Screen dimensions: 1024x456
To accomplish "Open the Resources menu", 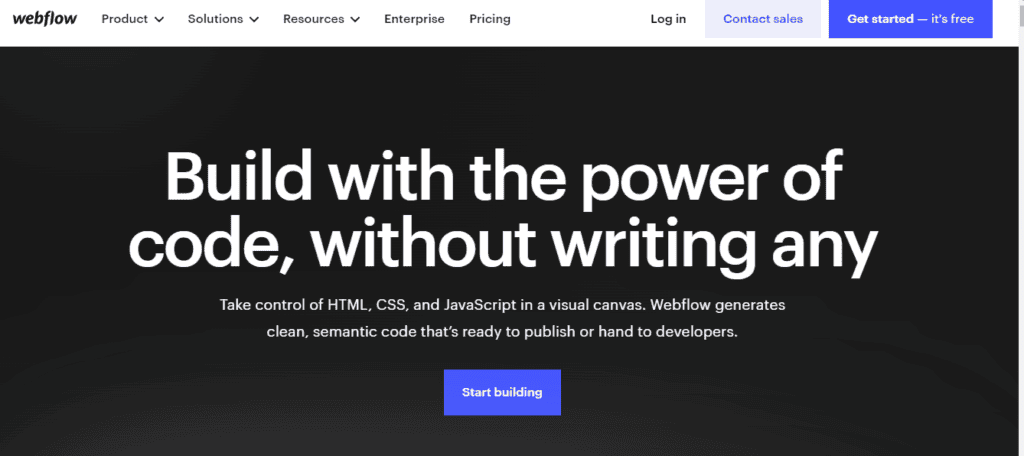I will pos(313,19).
